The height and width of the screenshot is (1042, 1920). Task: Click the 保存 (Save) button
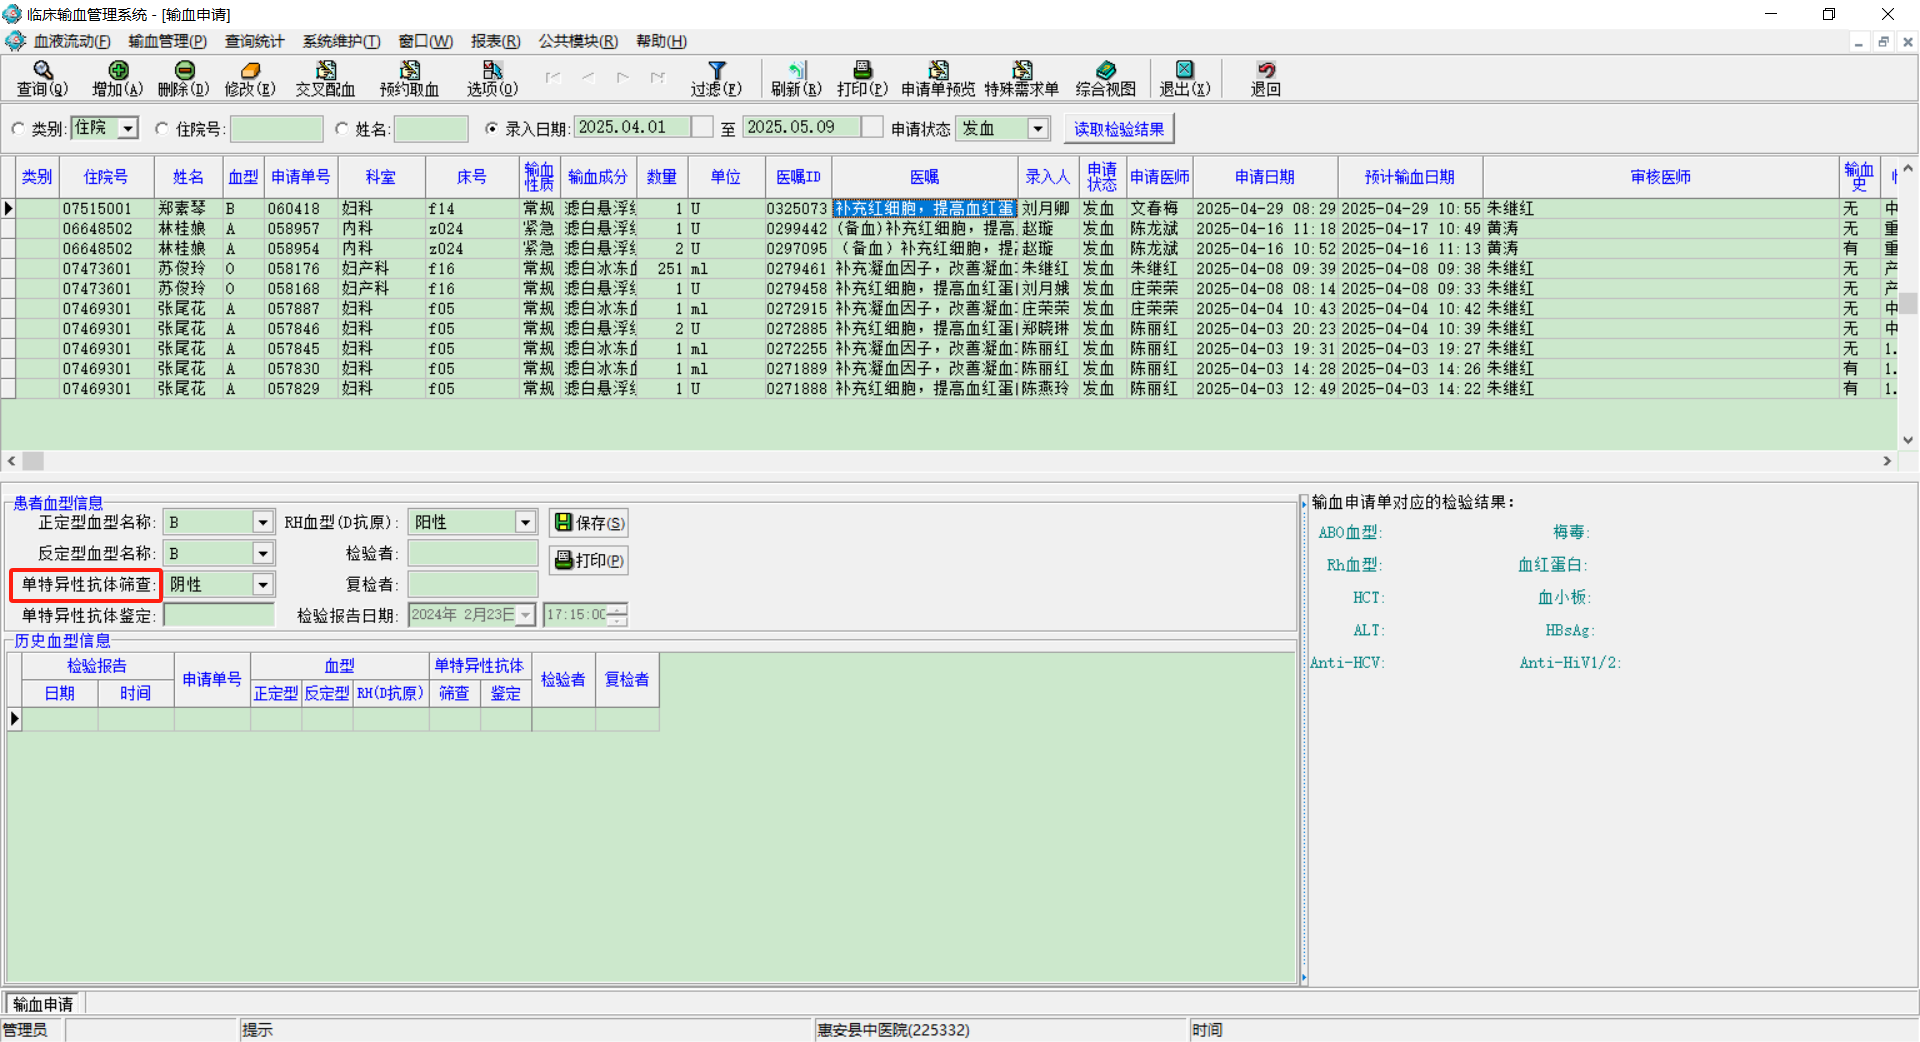click(x=589, y=523)
